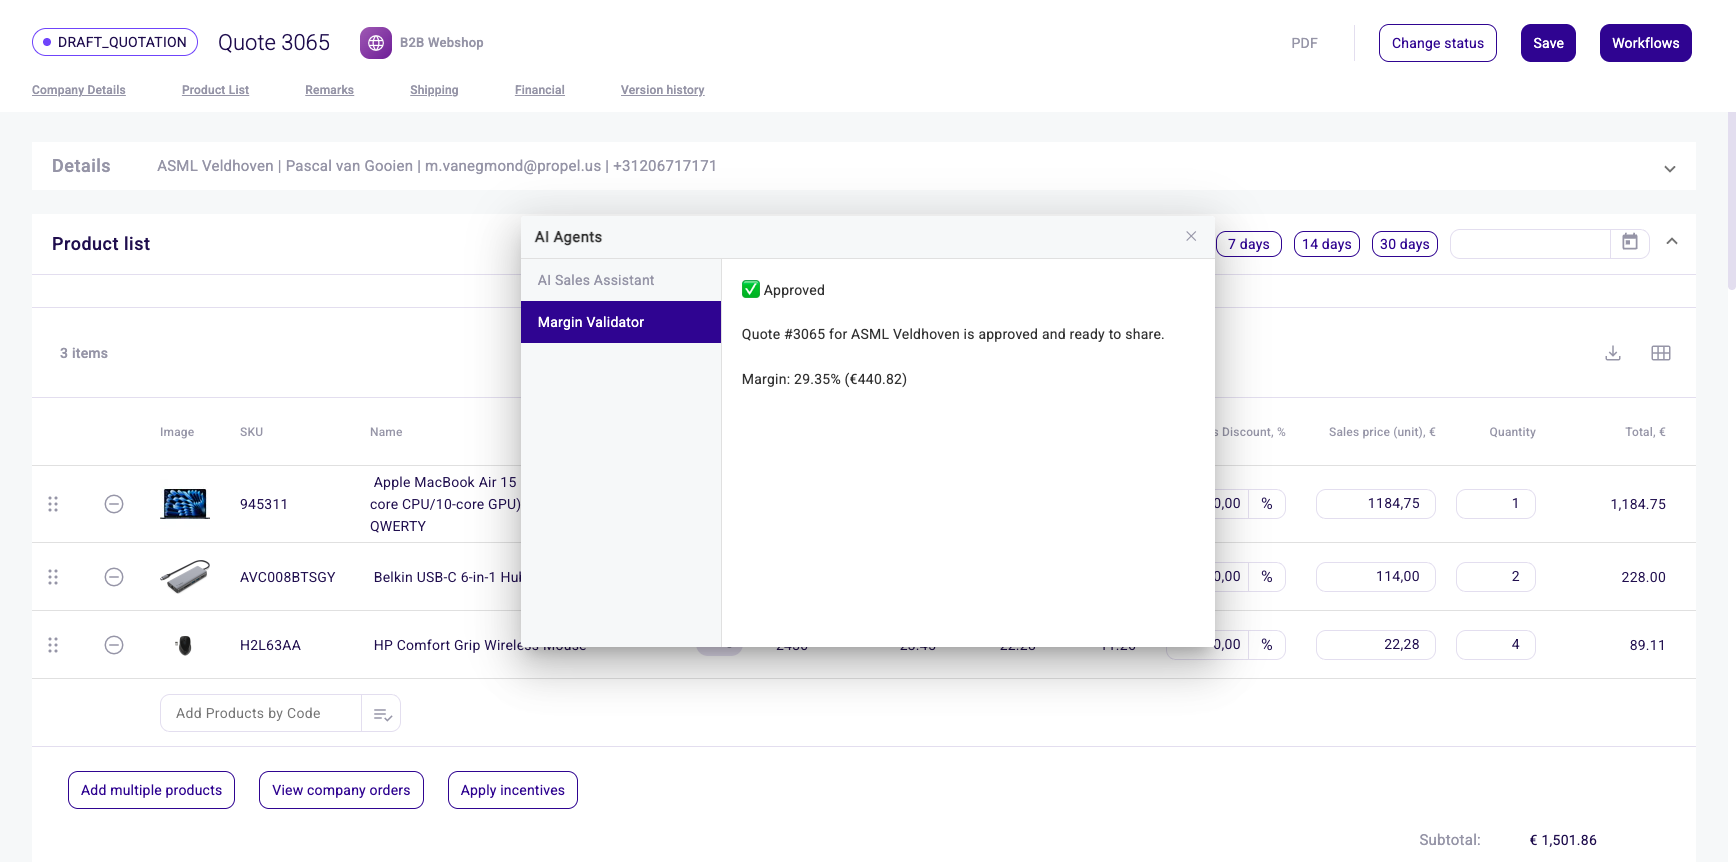Toggle percent discount type for MacBook row
The height and width of the screenshot is (862, 1736).
tap(1266, 504)
